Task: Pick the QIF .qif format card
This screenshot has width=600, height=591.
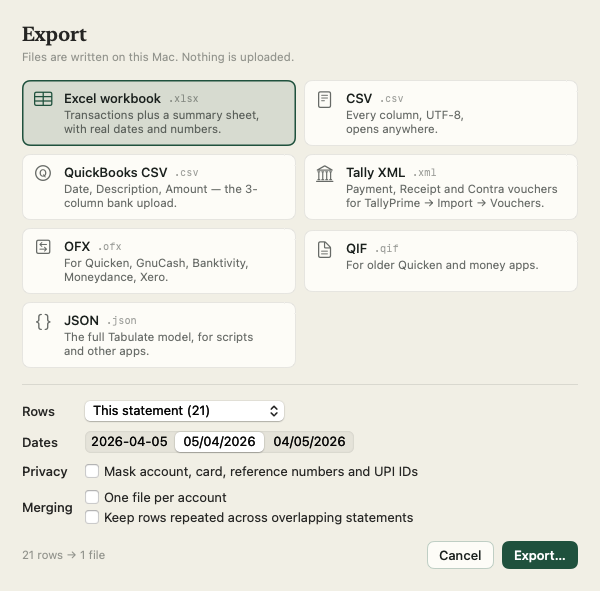Action: coord(441,261)
